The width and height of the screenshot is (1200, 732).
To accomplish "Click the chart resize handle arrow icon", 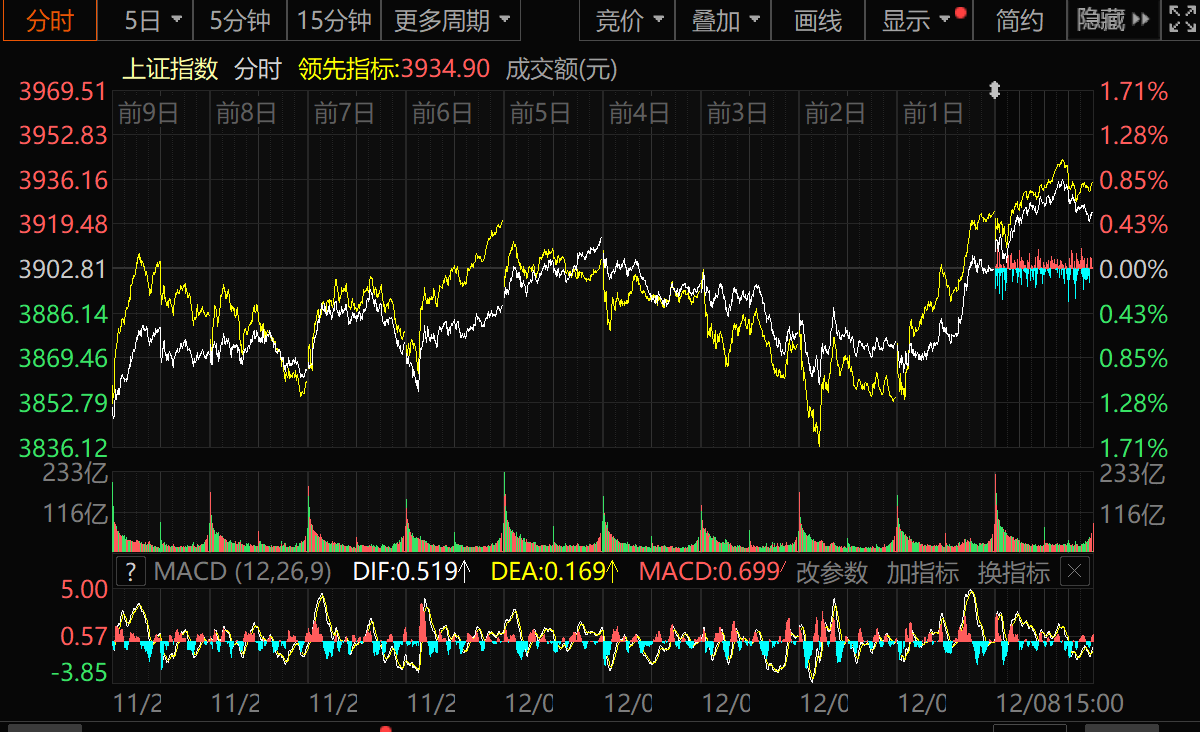I will [994, 90].
